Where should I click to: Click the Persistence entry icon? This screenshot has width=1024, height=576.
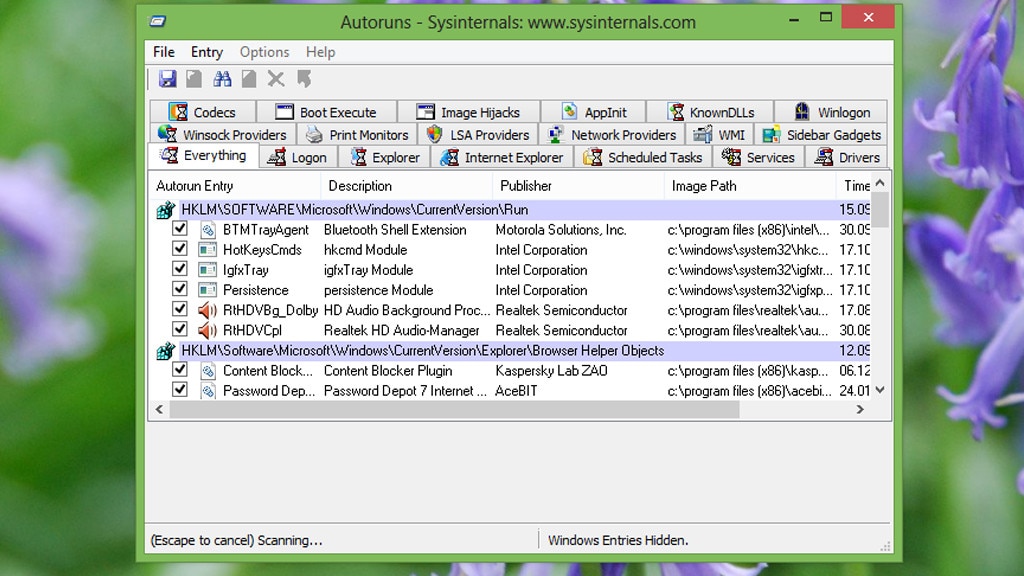coord(208,291)
